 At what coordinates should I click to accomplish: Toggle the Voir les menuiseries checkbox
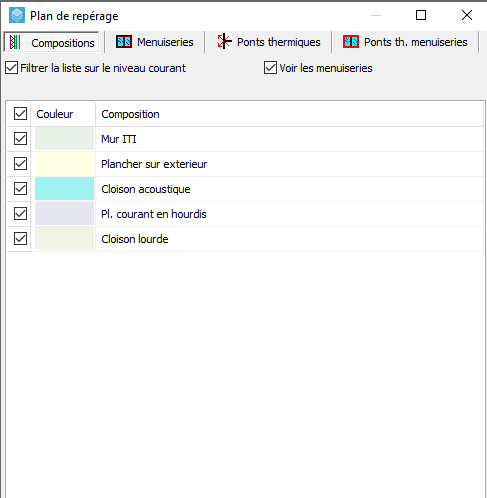270,68
